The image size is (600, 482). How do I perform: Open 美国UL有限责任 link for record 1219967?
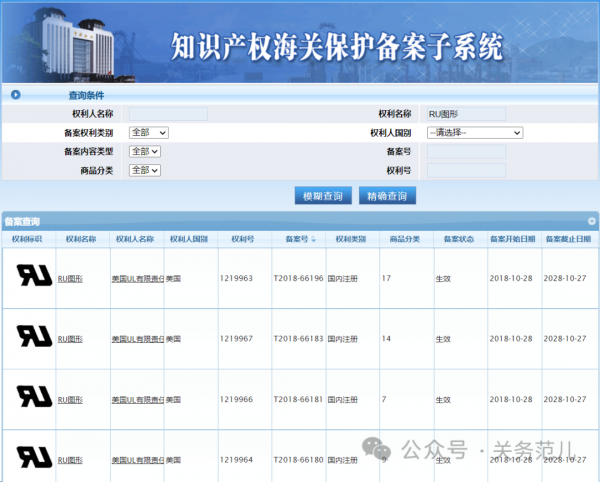pos(137,338)
